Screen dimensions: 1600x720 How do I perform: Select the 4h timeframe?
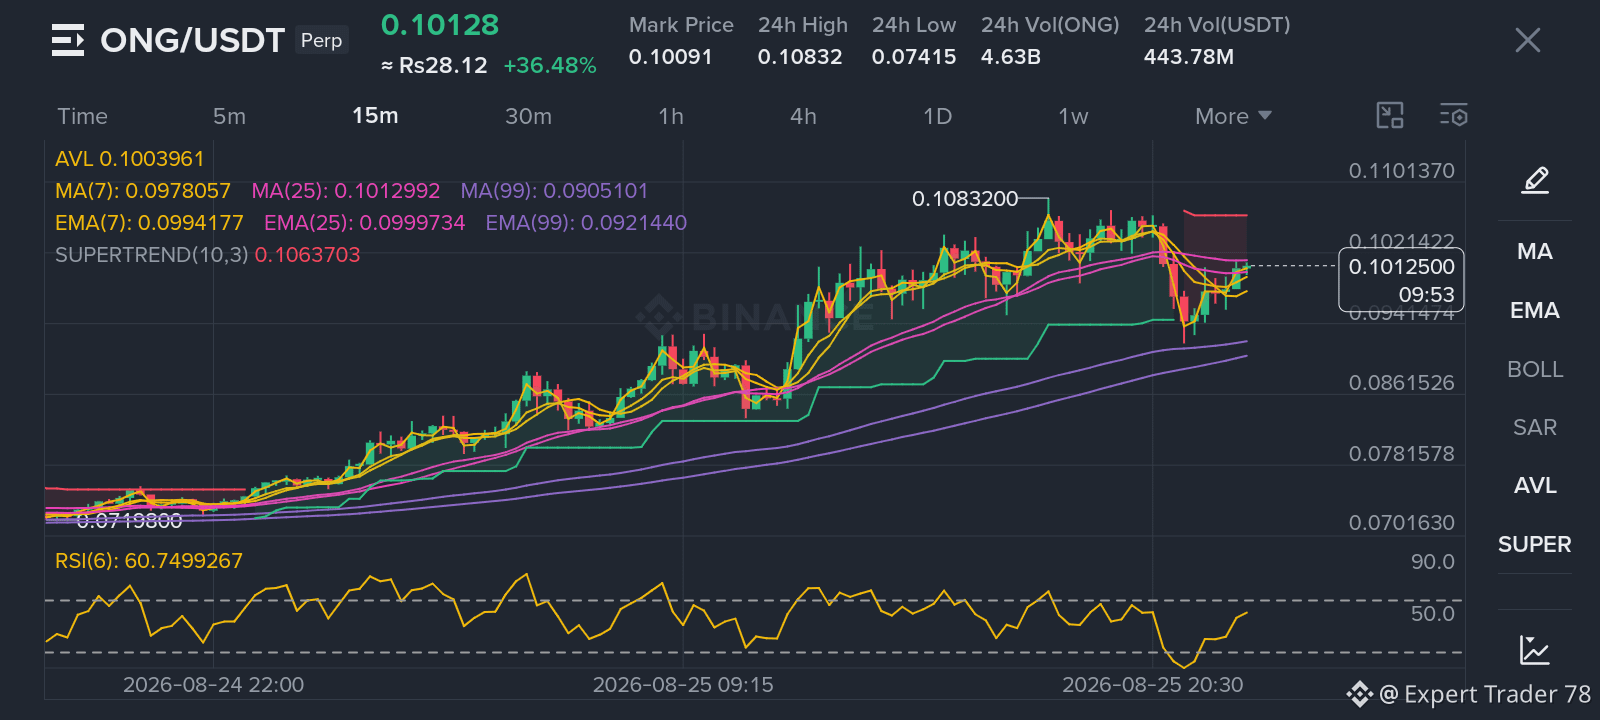(x=803, y=116)
